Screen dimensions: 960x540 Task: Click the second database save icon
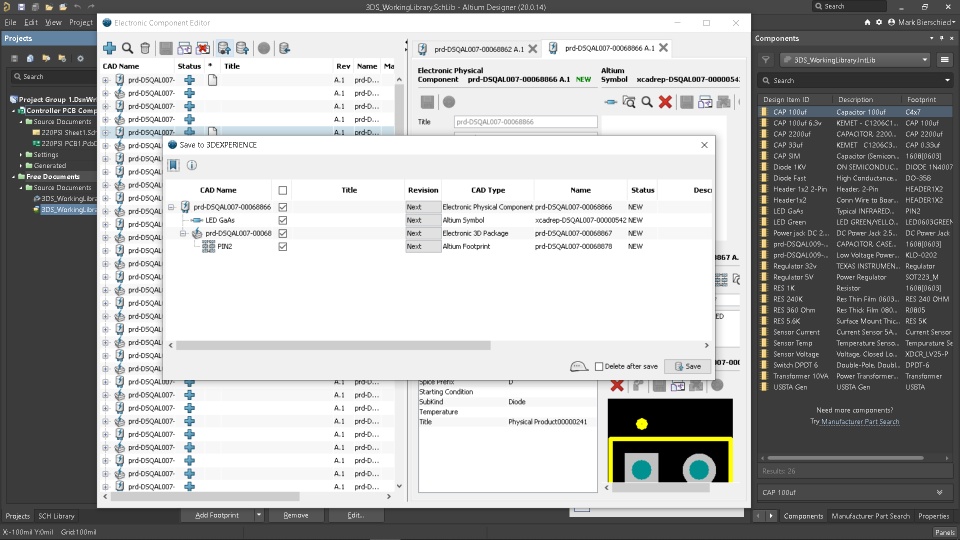(x=242, y=48)
